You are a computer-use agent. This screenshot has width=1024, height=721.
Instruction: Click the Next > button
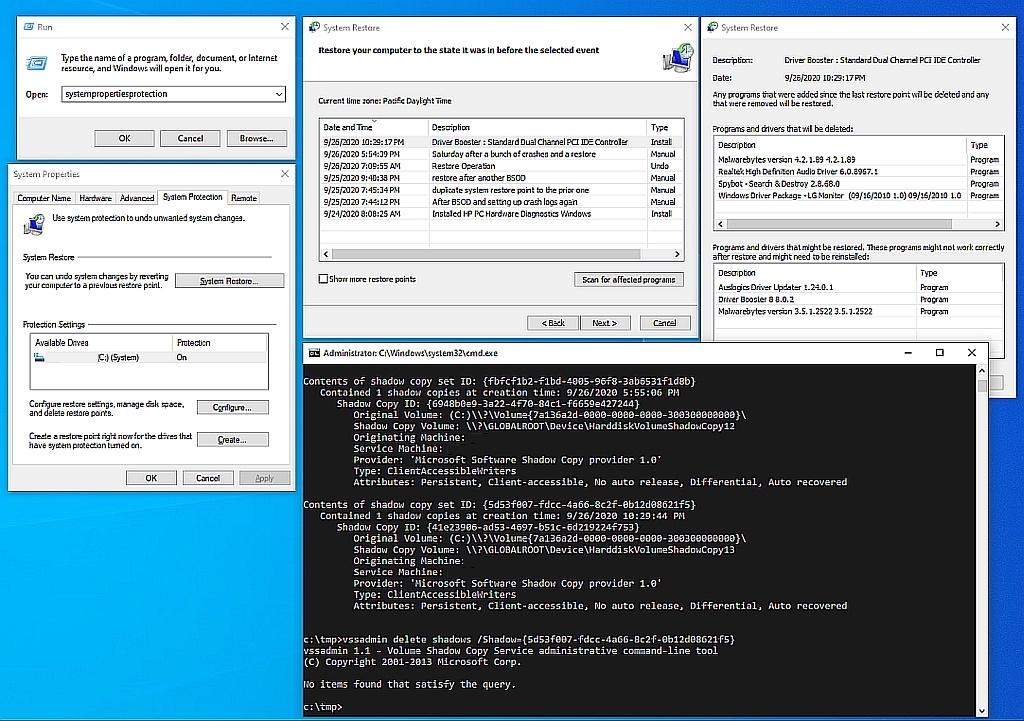[605, 323]
